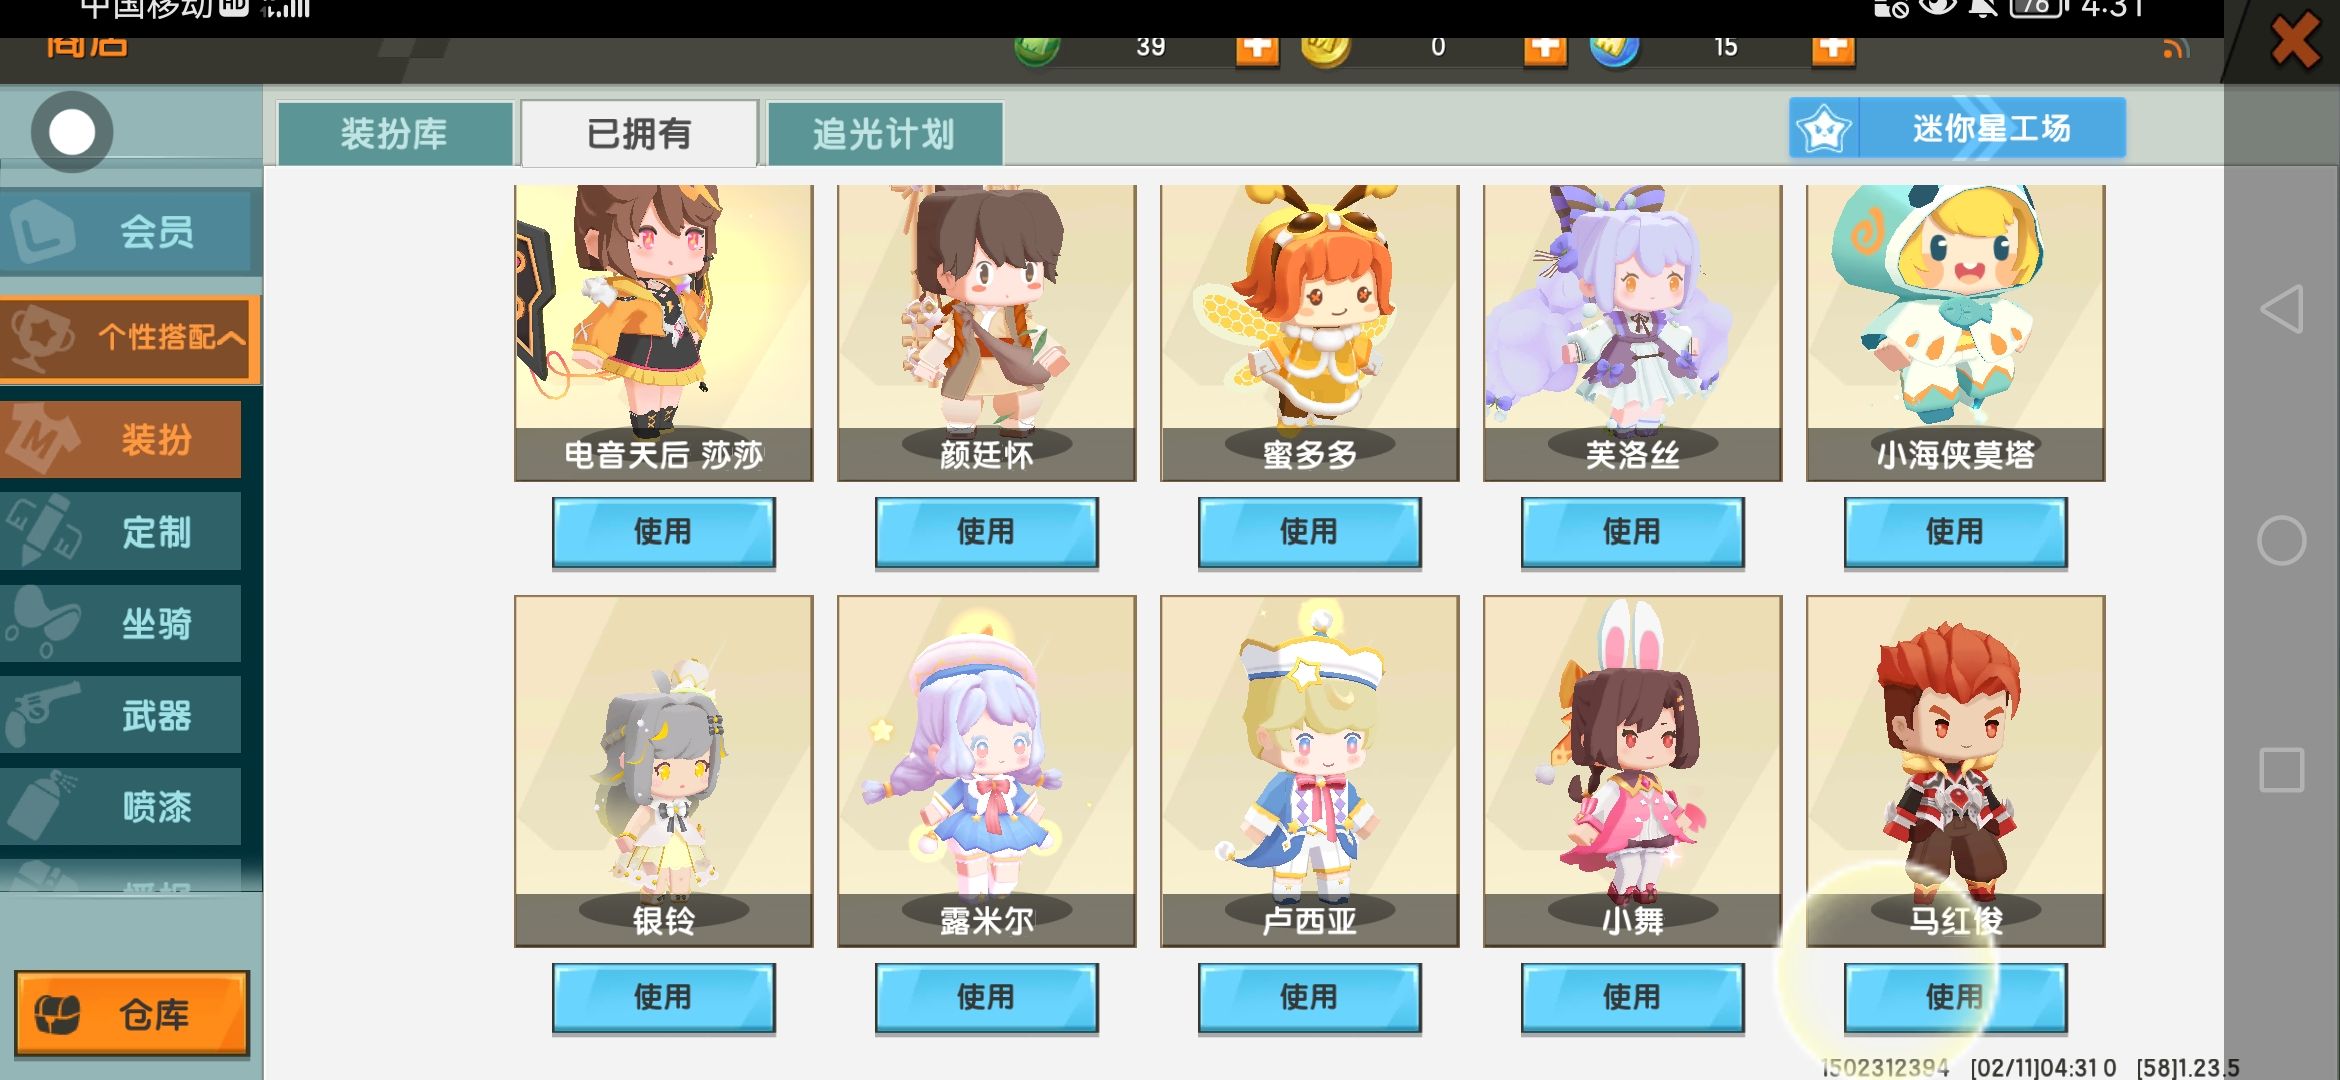The width and height of the screenshot is (2340, 1080).
Task: Close the shop with the orange X
Action: click(x=2293, y=42)
